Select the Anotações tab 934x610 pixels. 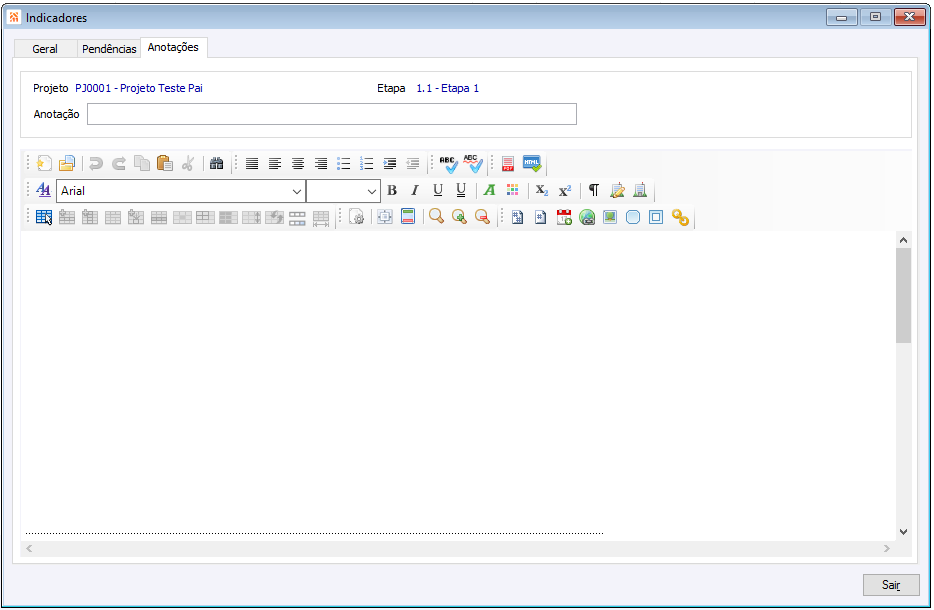(173, 47)
